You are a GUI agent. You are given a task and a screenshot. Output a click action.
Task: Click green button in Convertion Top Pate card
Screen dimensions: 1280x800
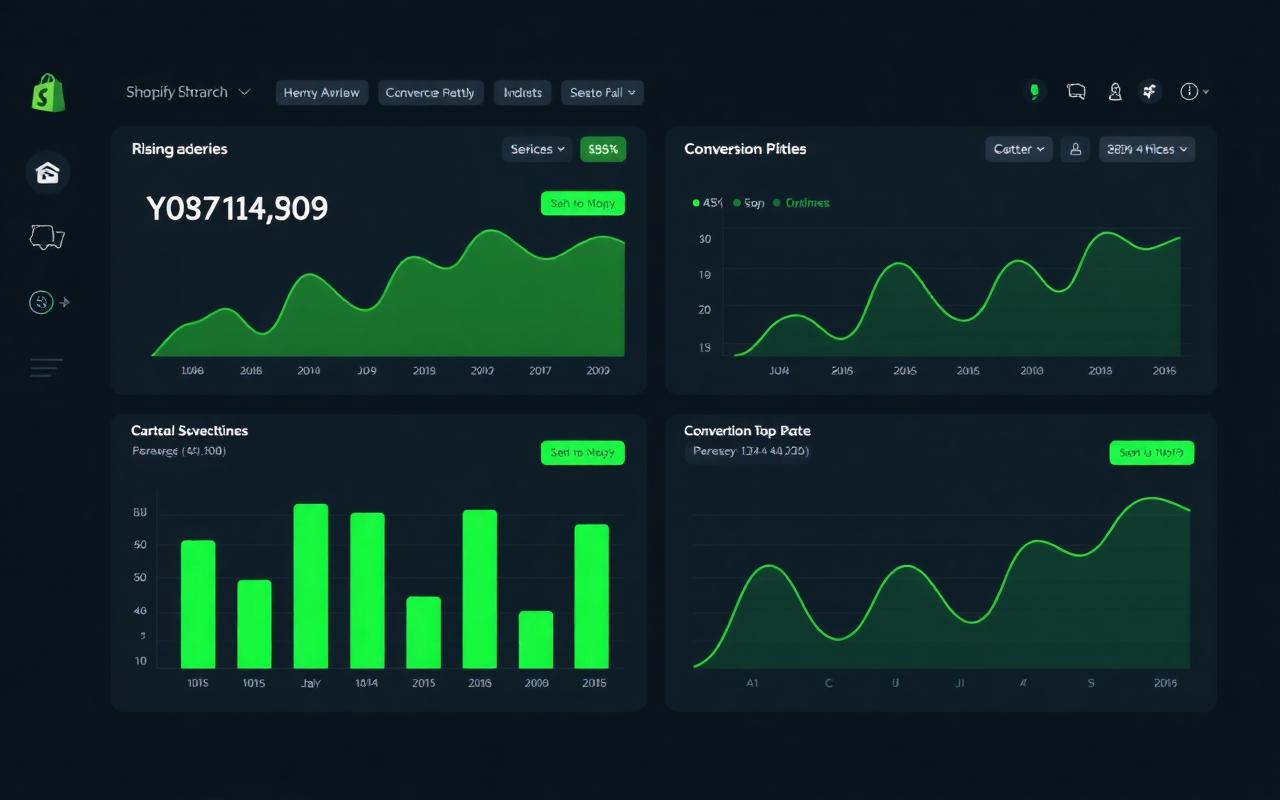point(1152,453)
